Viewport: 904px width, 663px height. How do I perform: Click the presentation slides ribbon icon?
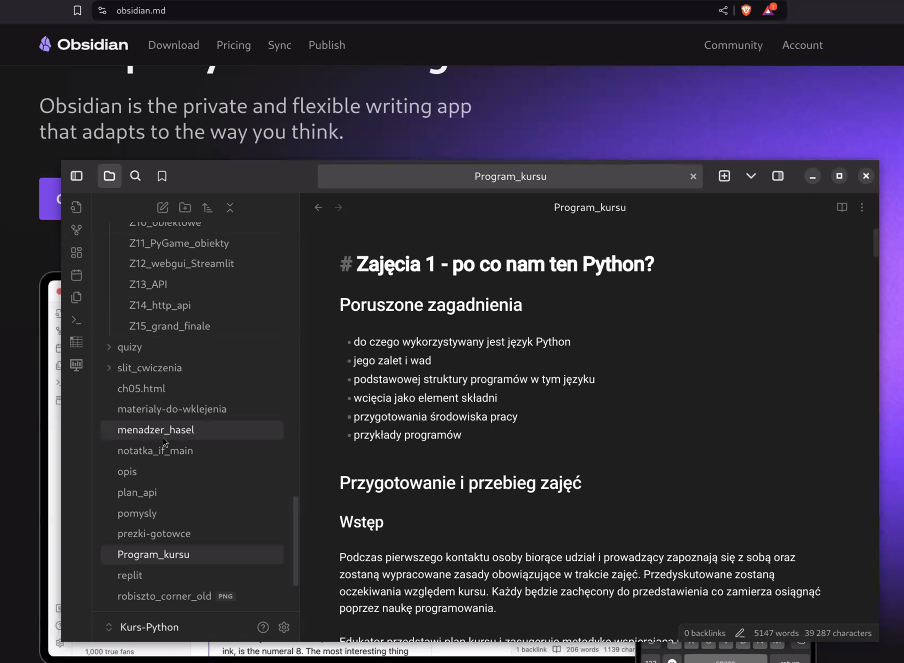tap(76, 364)
